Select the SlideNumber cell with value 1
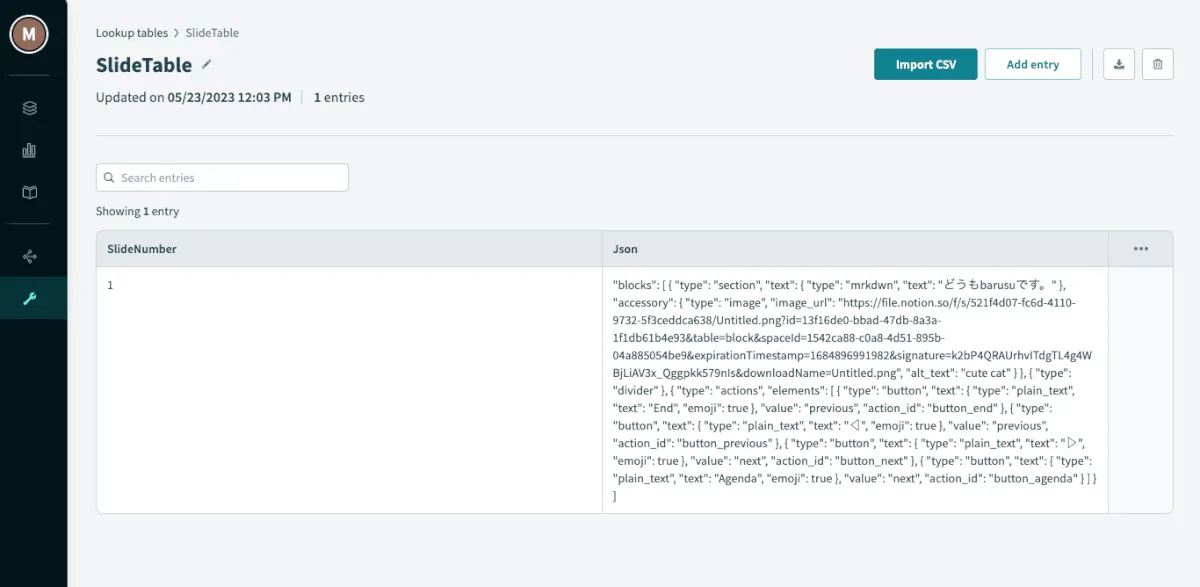1200x587 pixels. (x=111, y=285)
